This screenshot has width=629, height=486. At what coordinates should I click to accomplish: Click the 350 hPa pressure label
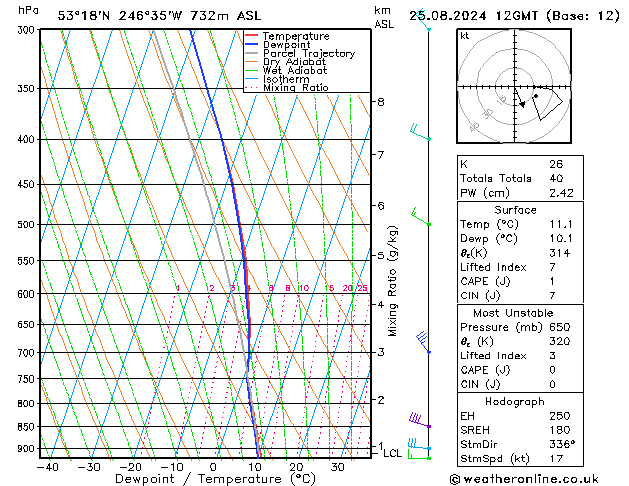click(28, 89)
